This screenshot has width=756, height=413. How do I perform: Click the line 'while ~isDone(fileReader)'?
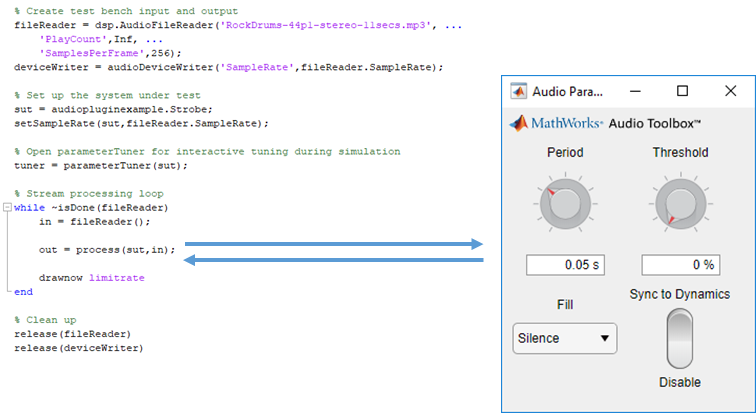tap(91, 208)
